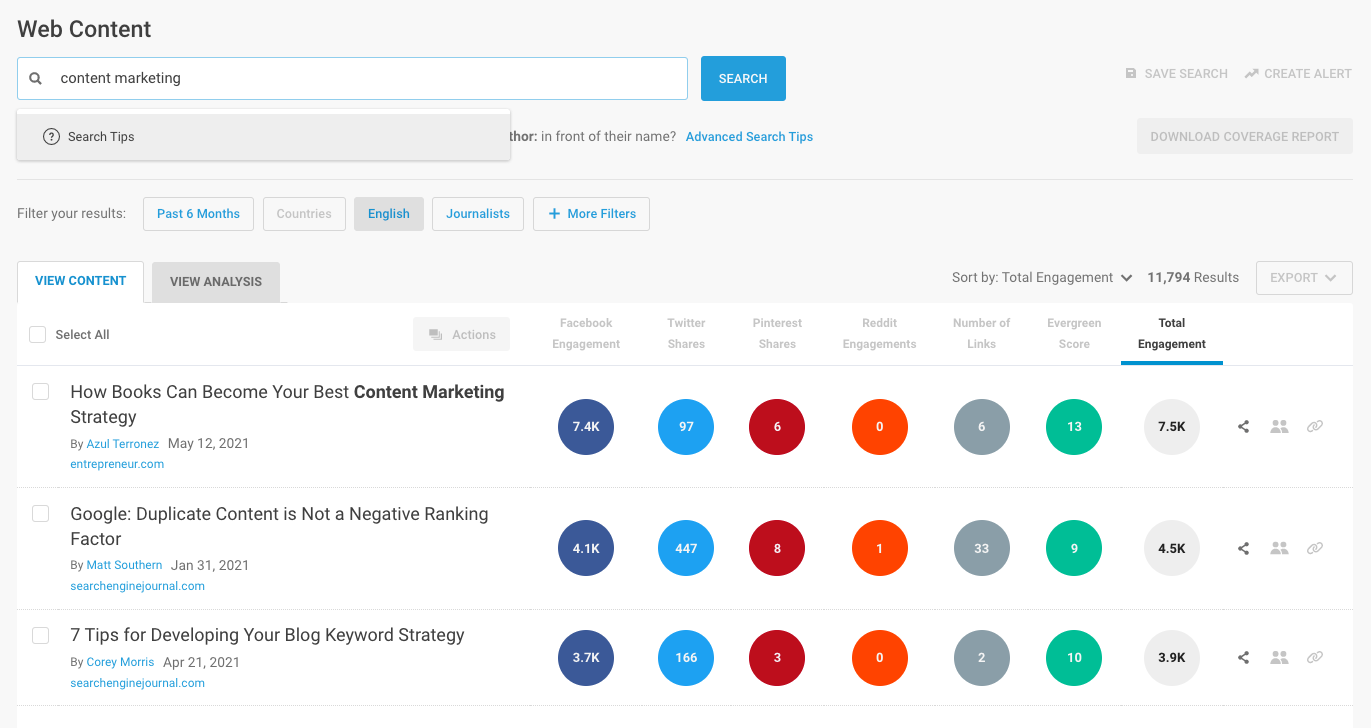Click the green Evergreen Score 13 circle
1371x728 pixels.
1073,427
